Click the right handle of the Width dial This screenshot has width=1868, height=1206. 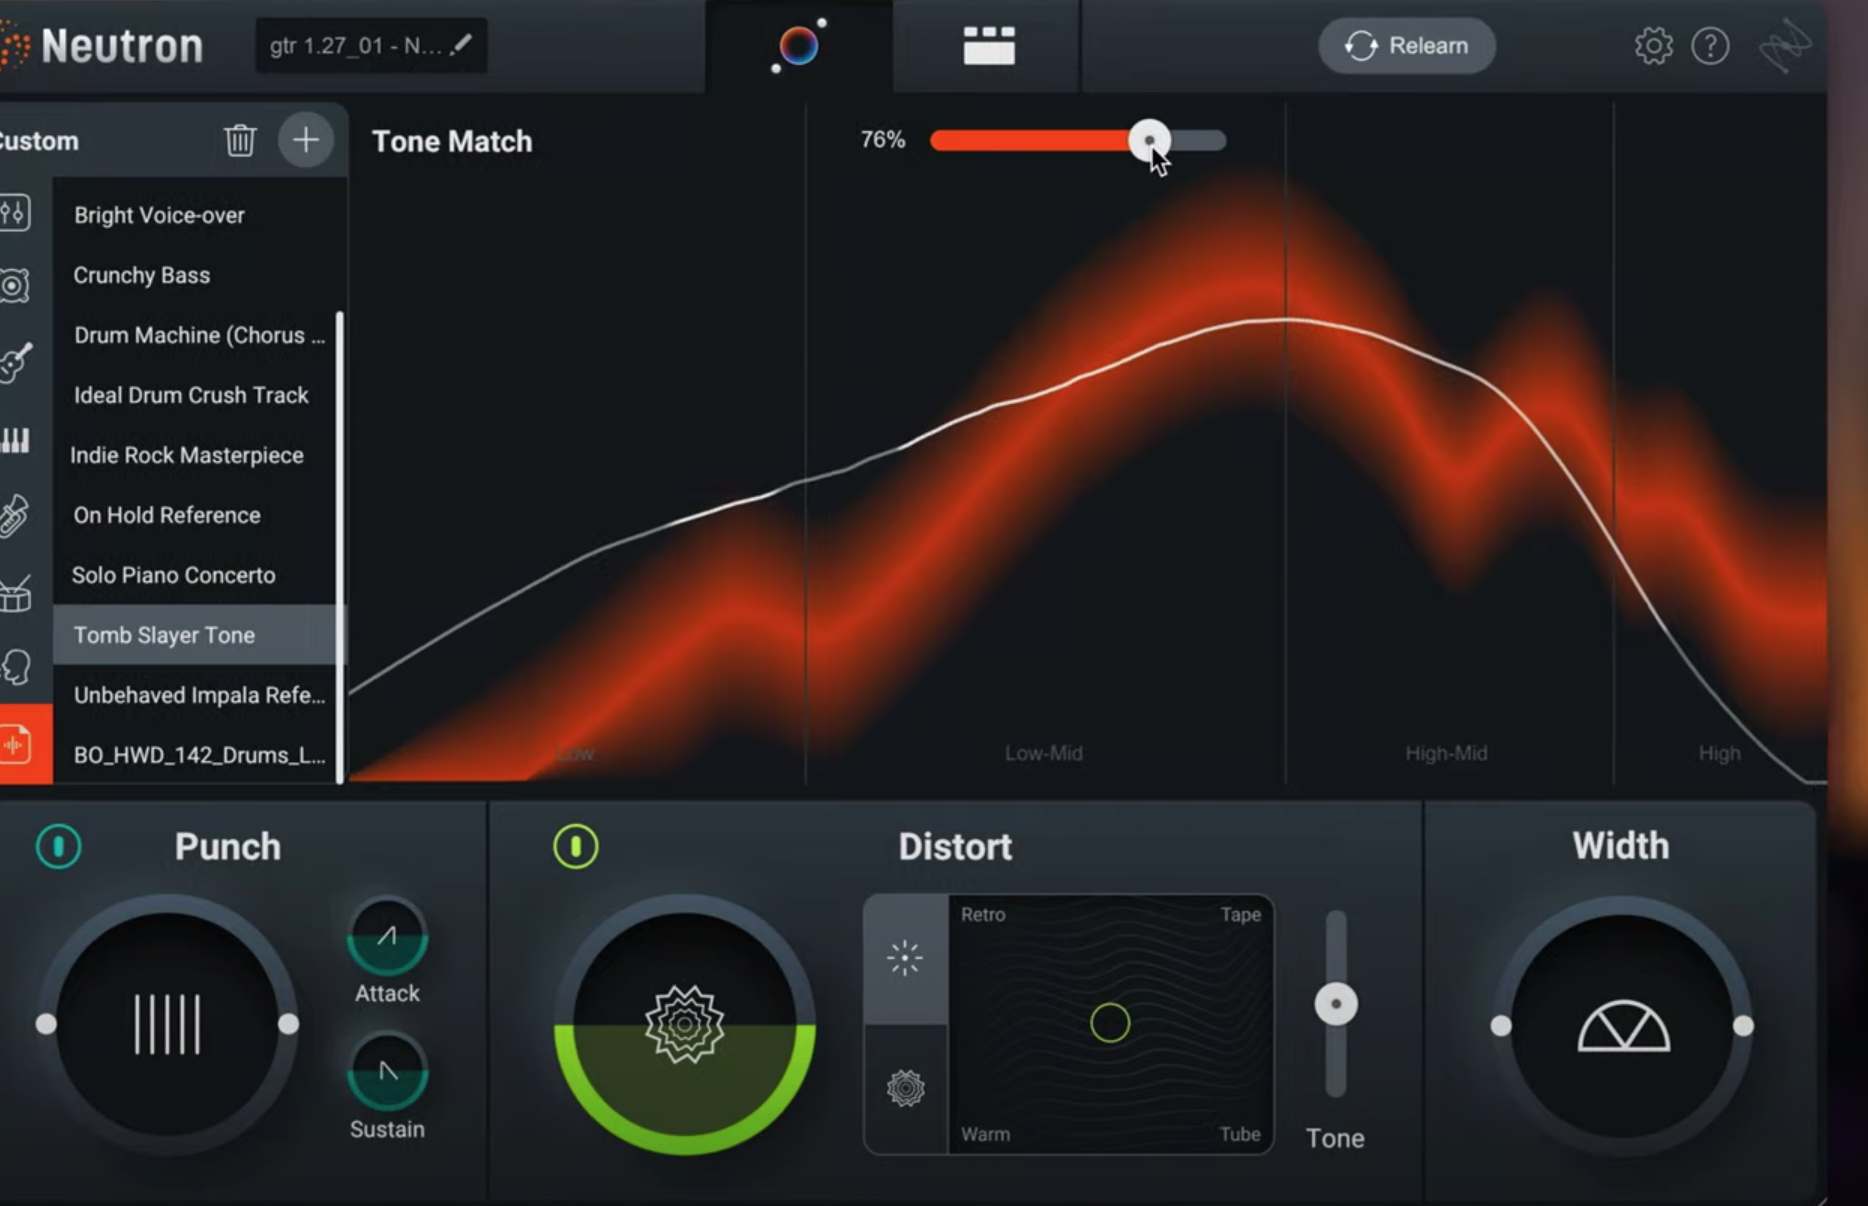pyautogui.click(x=1743, y=1026)
